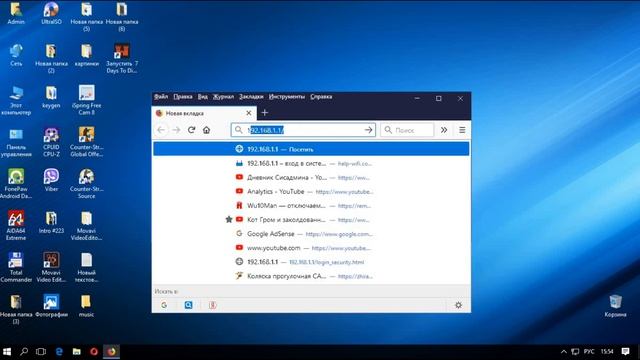The image size is (640, 360).
Task: Select the Total Commander desktop icon
Action: coord(16,268)
